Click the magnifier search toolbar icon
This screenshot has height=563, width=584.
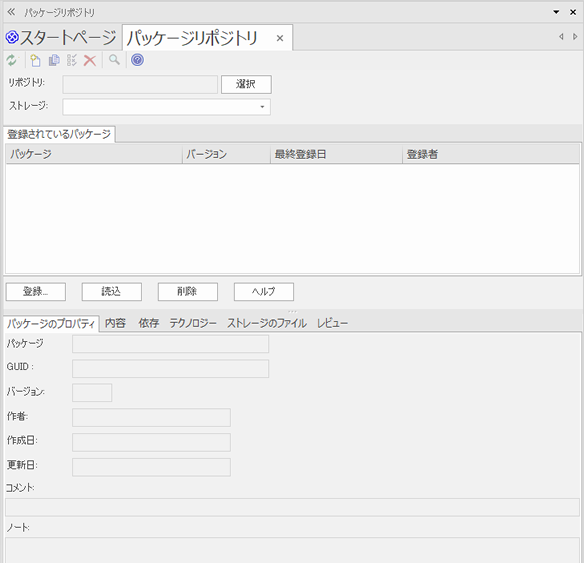[114, 60]
